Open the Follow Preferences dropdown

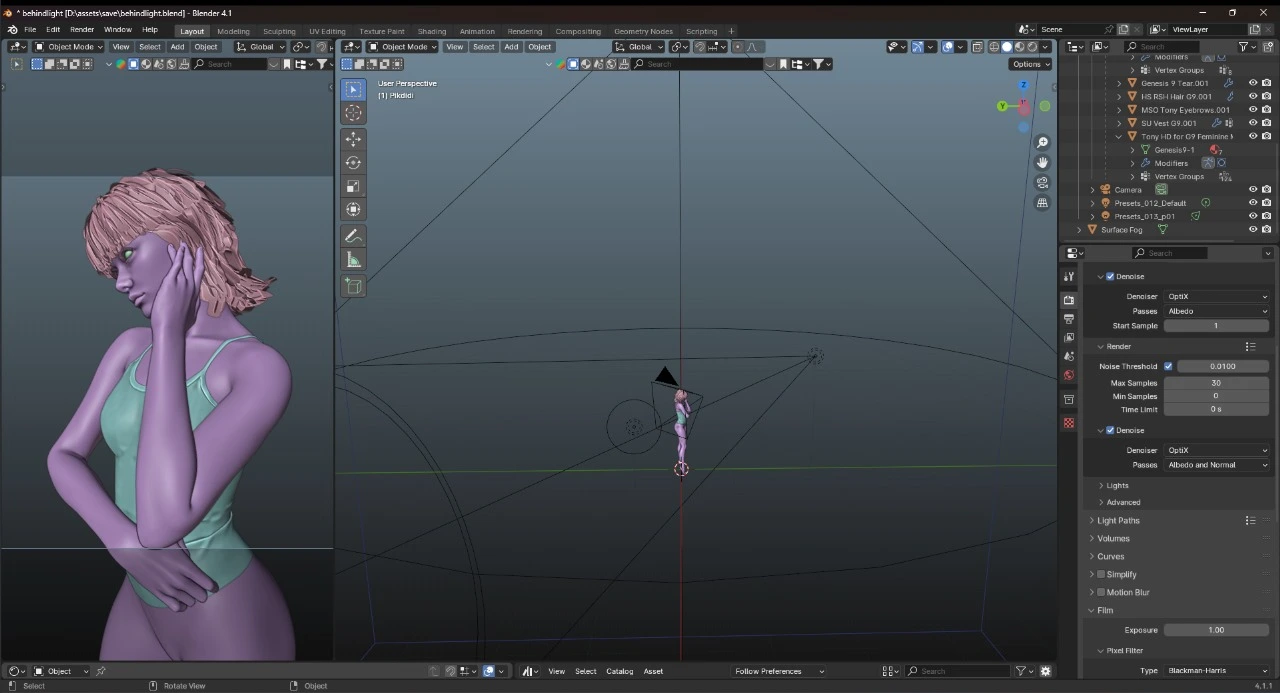point(779,671)
